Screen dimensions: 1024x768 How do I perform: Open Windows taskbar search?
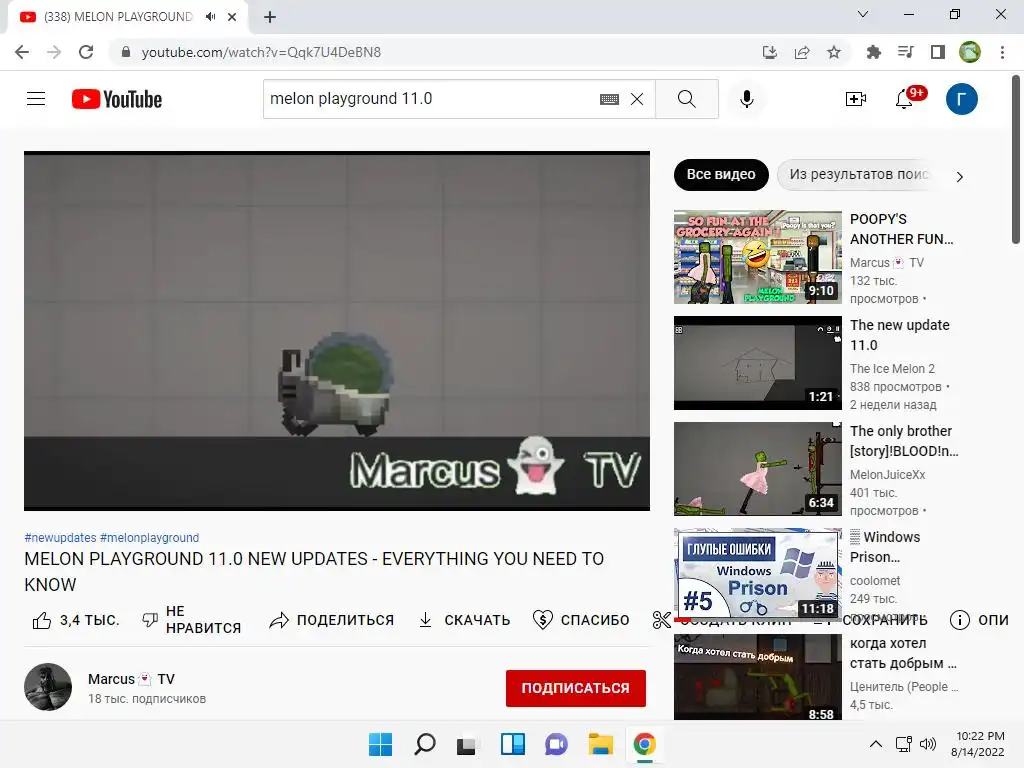tap(425, 744)
